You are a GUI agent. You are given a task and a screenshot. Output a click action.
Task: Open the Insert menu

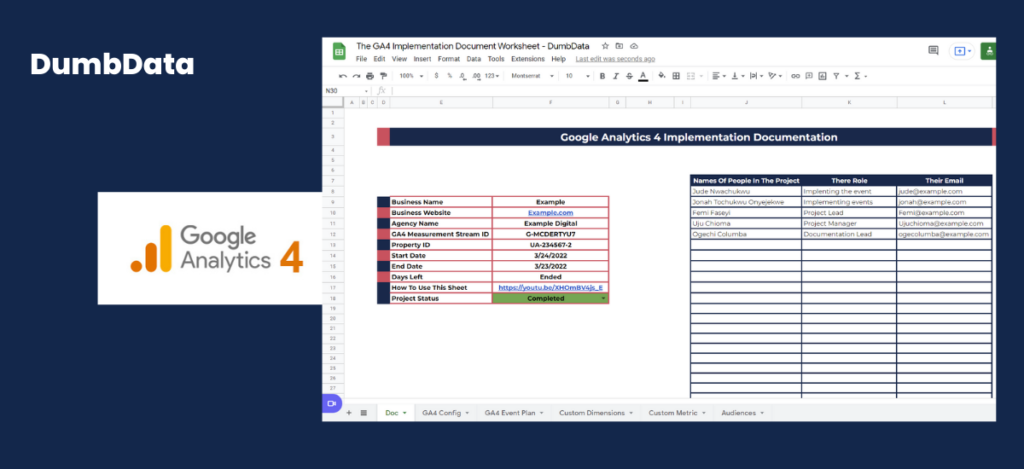[x=423, y=59]
